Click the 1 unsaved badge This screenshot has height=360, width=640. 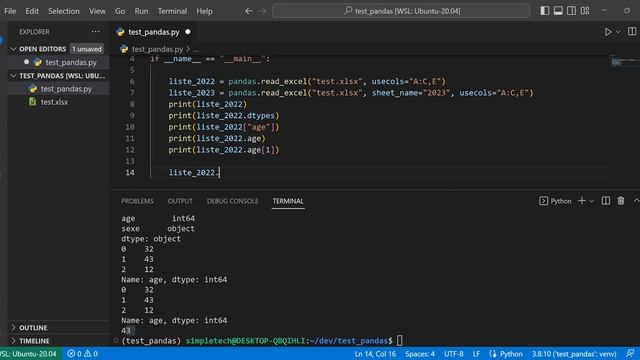tap(87, 49)
